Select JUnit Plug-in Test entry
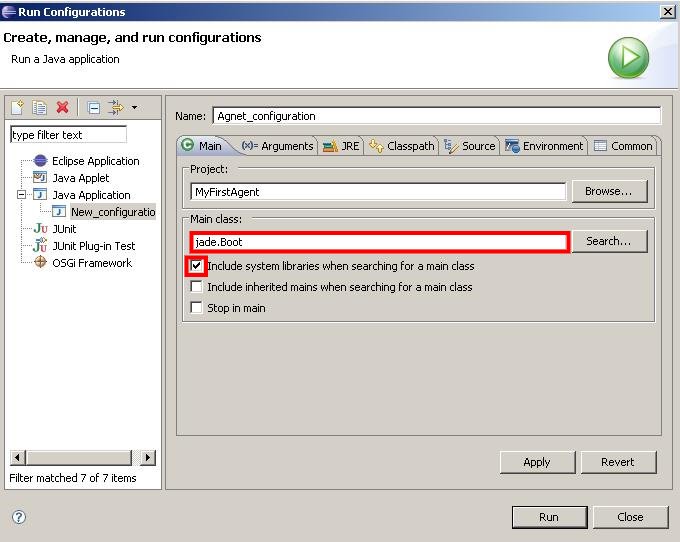680x542 pixels. tap(93, 246)
